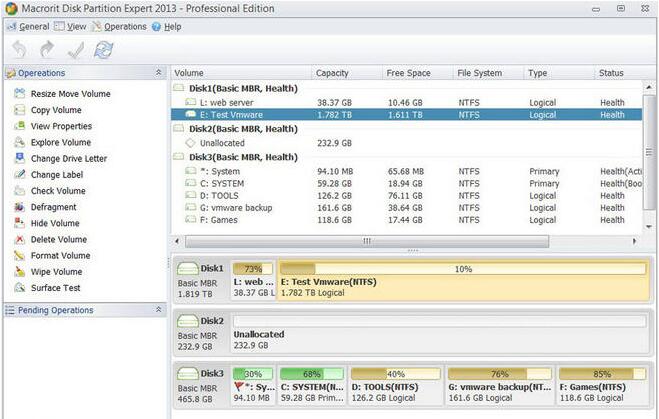Select the D: TOOLS volume row
This screenshot has height=419, width=659.
[x=406, y=196]
